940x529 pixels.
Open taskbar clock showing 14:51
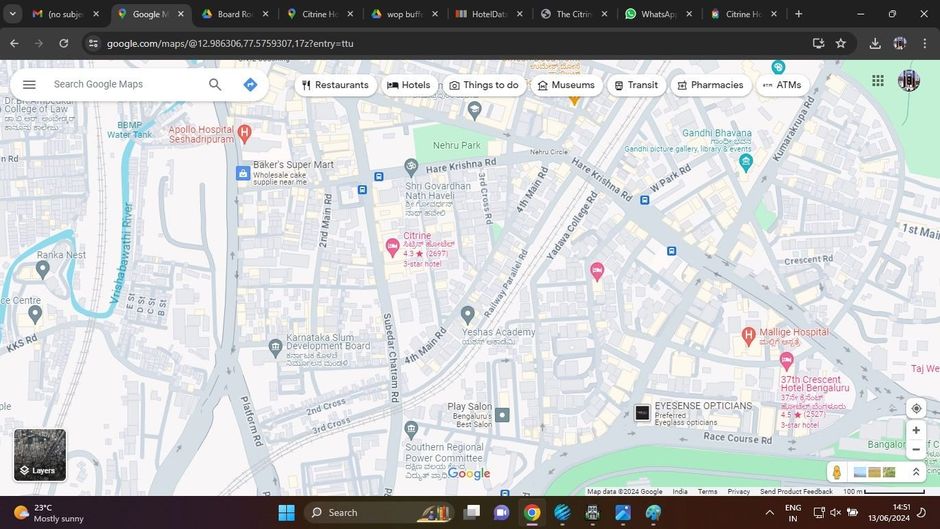click(x=889, y=513)
